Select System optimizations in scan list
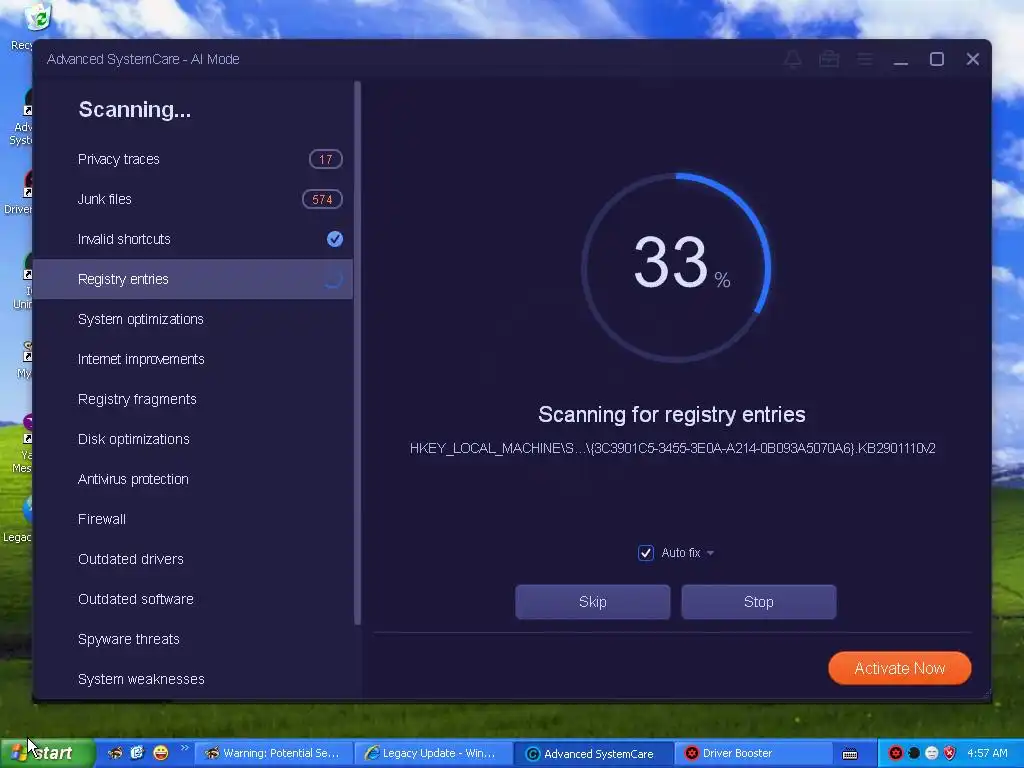Screen dimensions: 1024x768 pyautogui.click(x=193, y=319)
